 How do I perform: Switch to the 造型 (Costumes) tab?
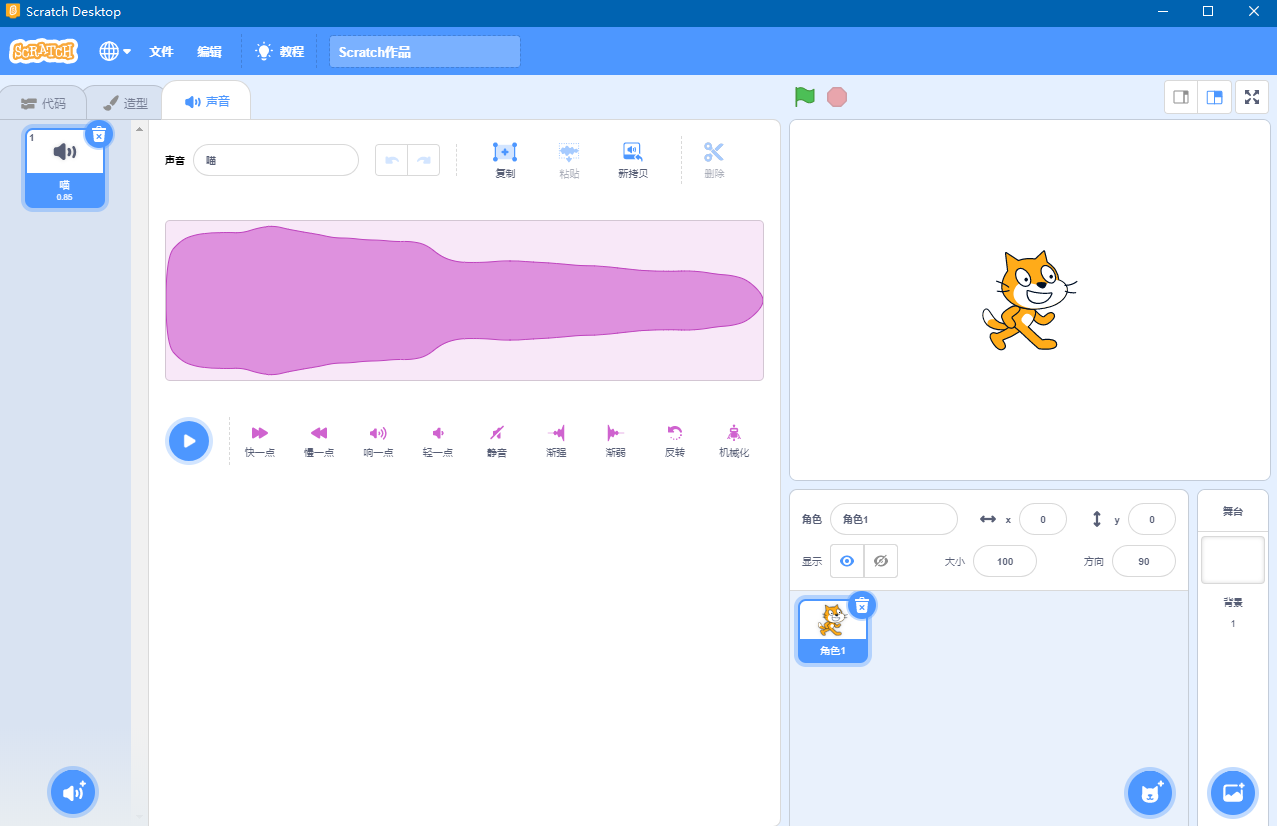[123, 100]
